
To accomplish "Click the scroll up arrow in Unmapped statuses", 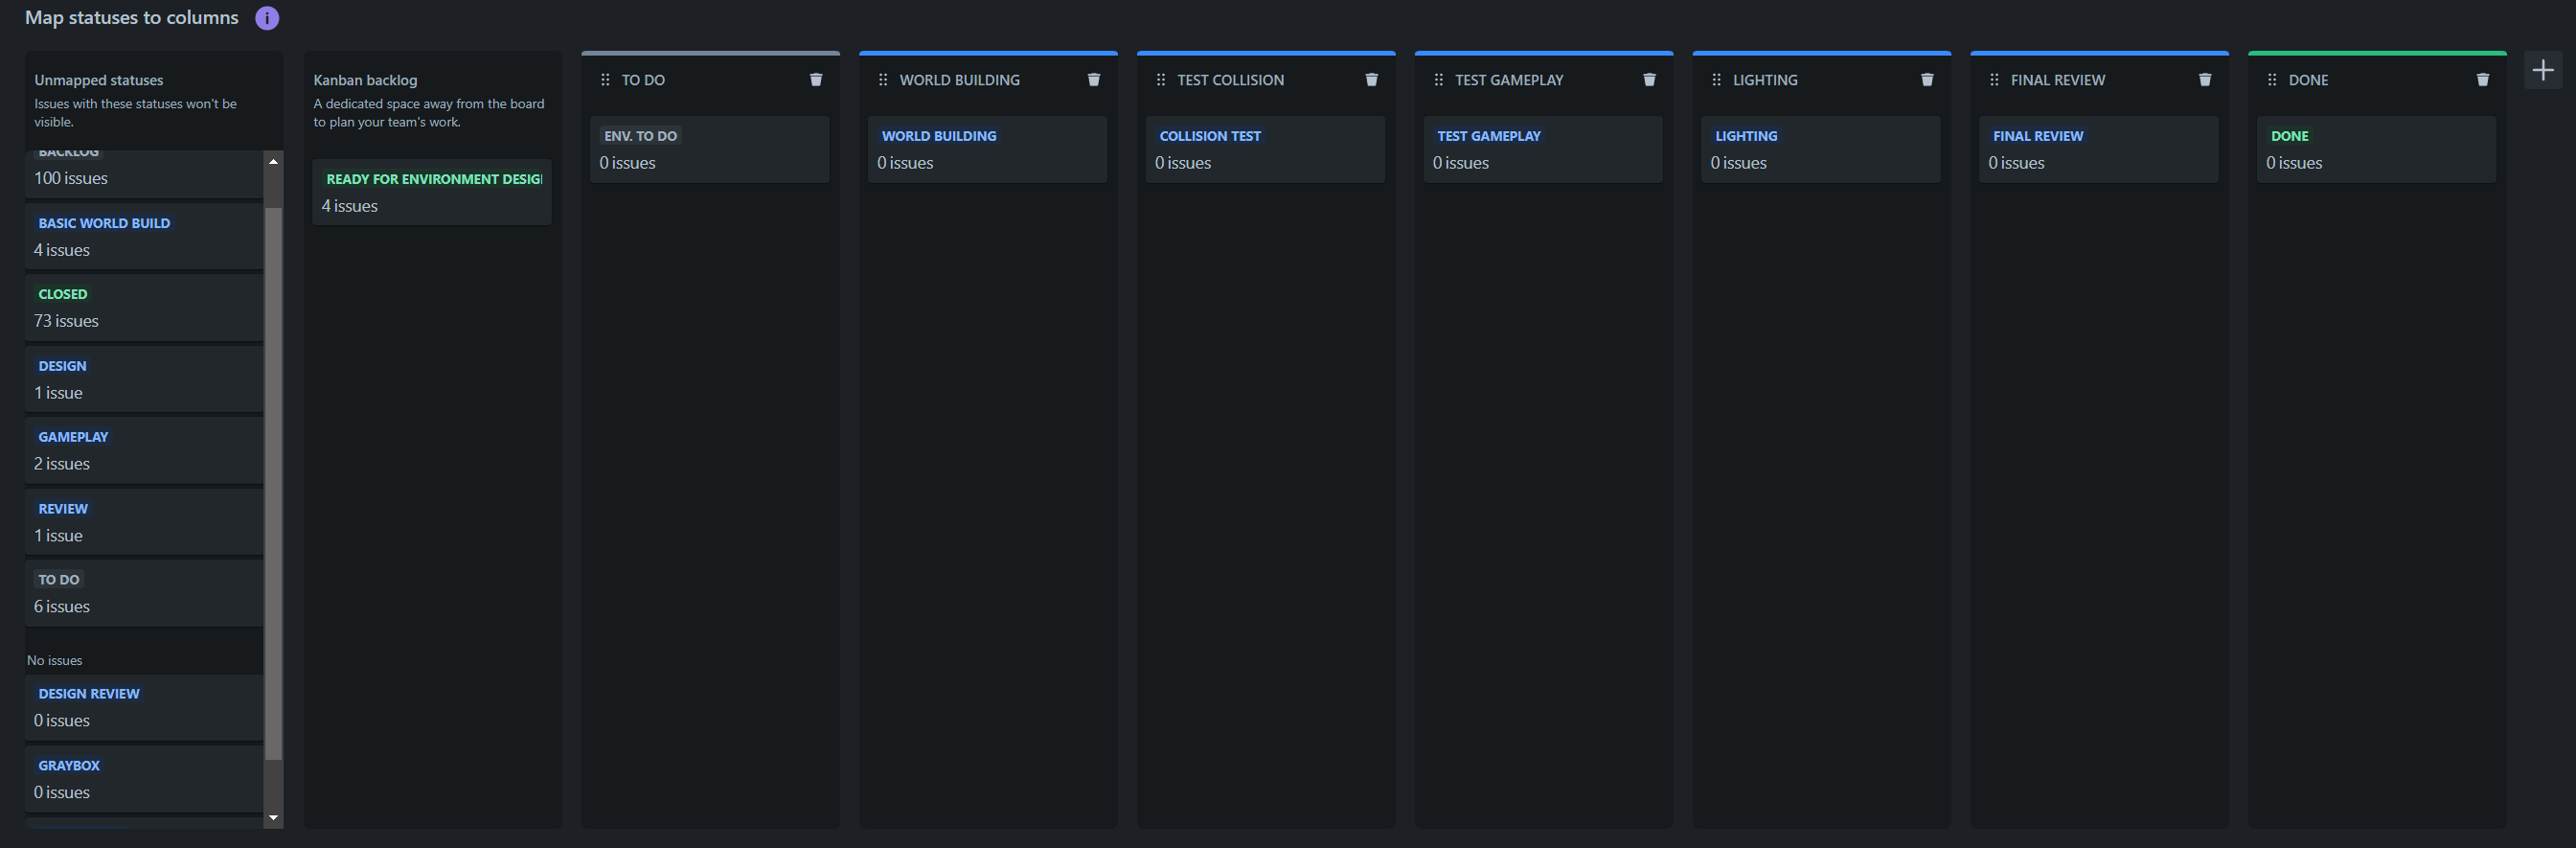I will pos(273,161).
